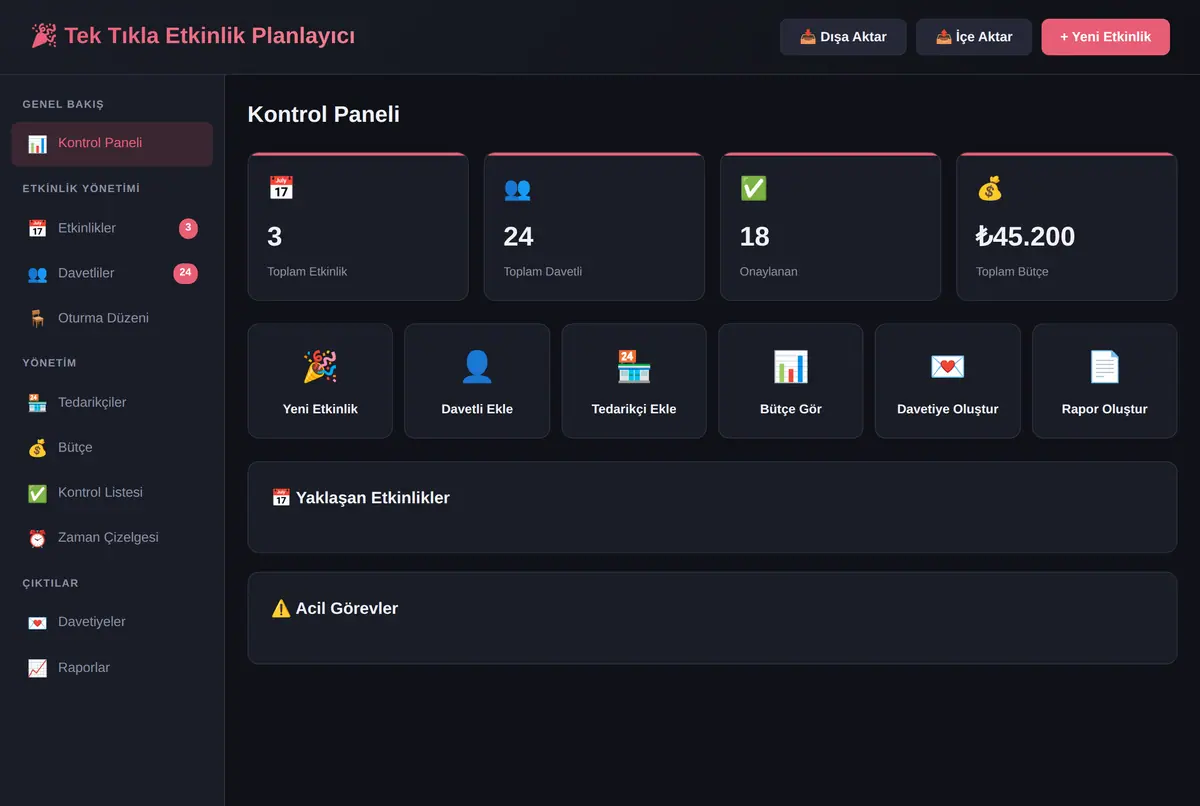Click the store icon beside Tedarikçiler

coord(37,403)
